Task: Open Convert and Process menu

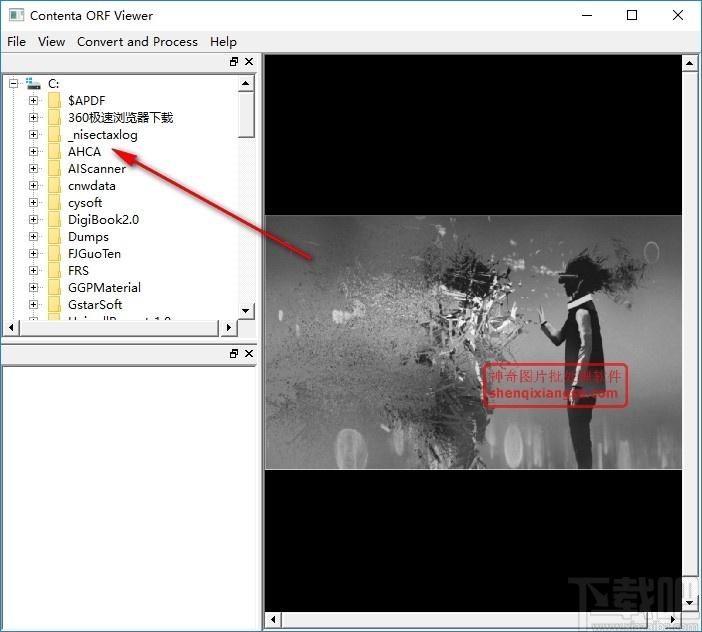Action: [x=137, y=42]
